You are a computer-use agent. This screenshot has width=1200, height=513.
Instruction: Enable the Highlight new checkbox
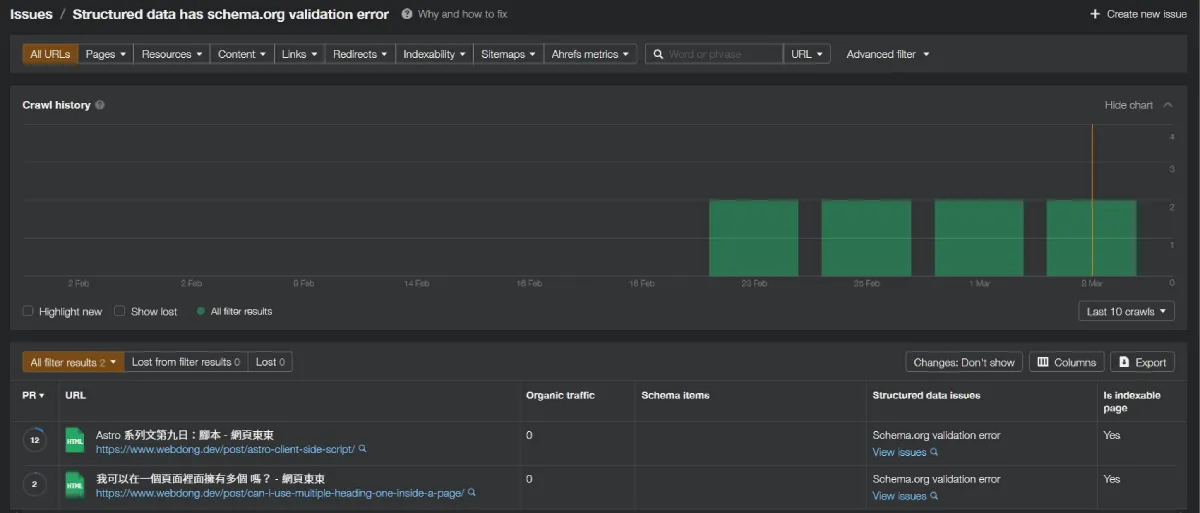click(x=28, y=311)
